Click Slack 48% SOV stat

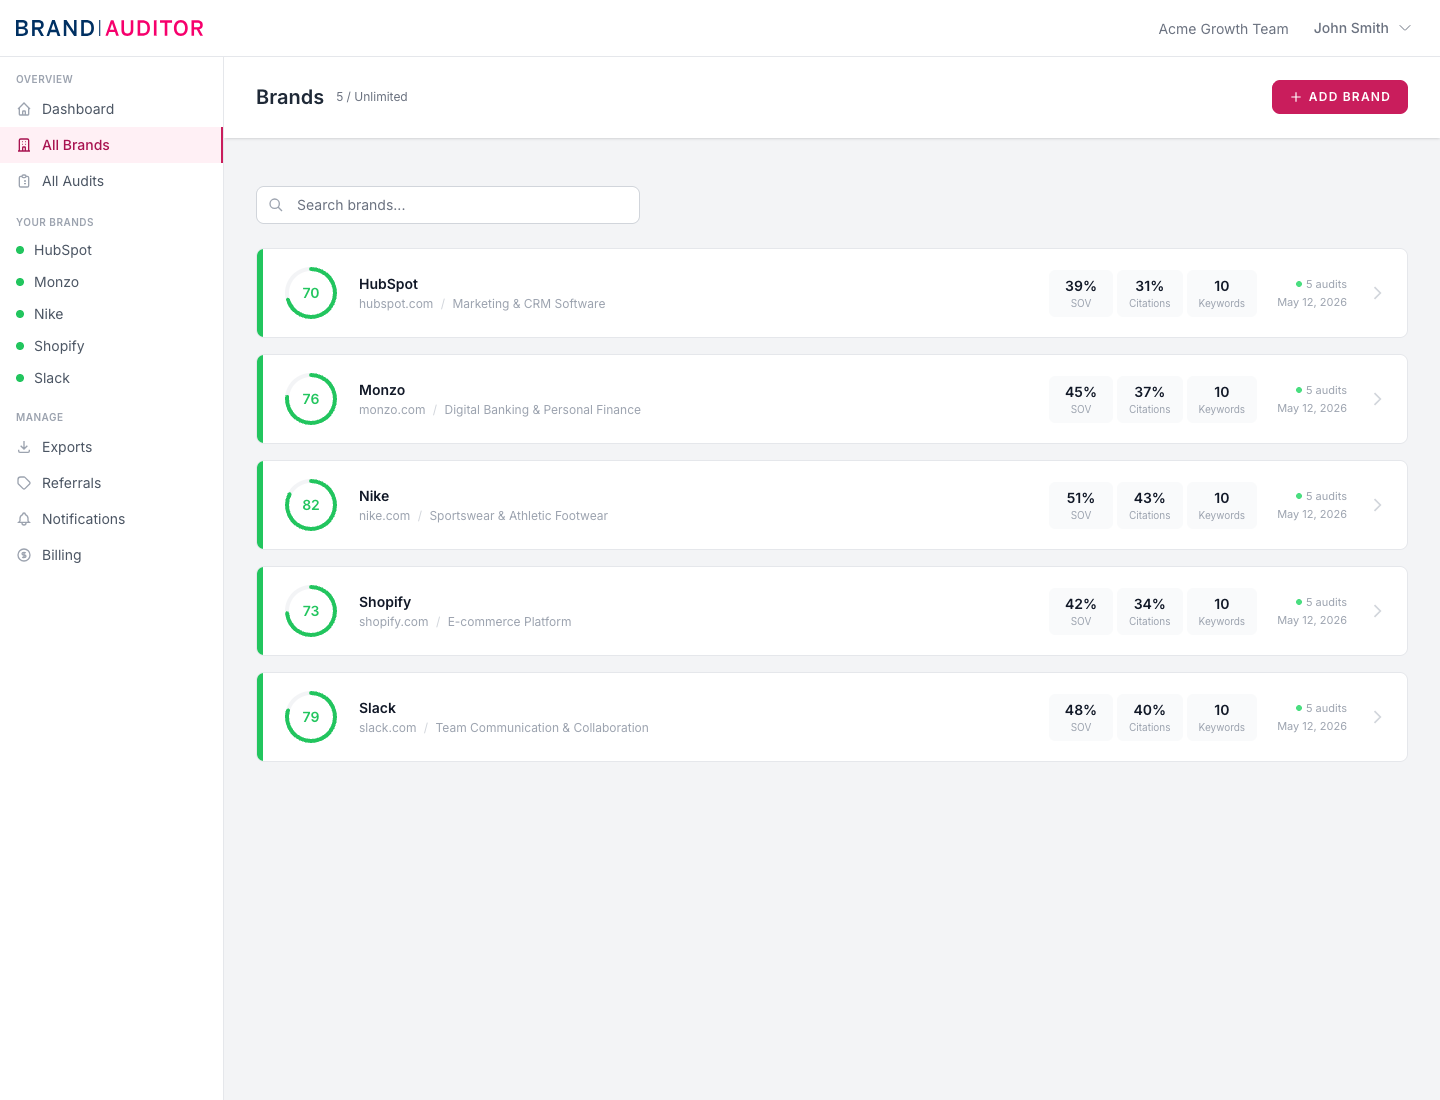point(1081,717)
